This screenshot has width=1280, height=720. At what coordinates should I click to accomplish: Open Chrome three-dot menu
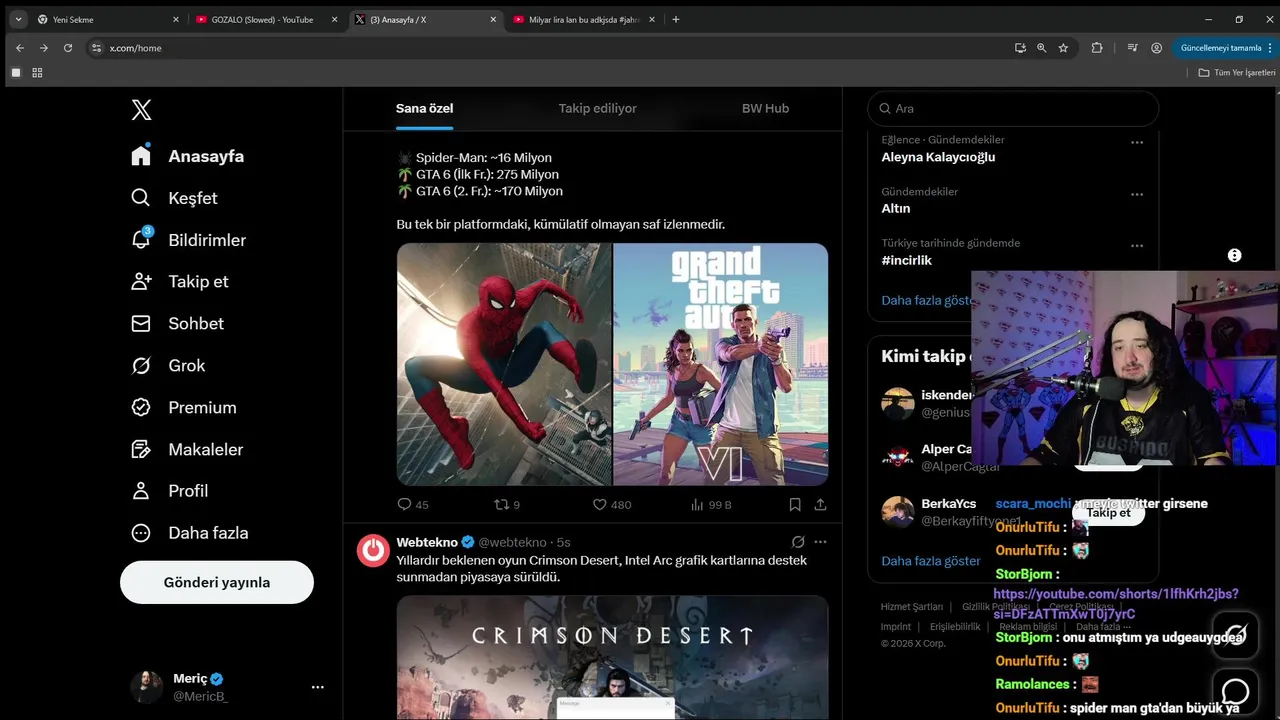point(1270,48)
